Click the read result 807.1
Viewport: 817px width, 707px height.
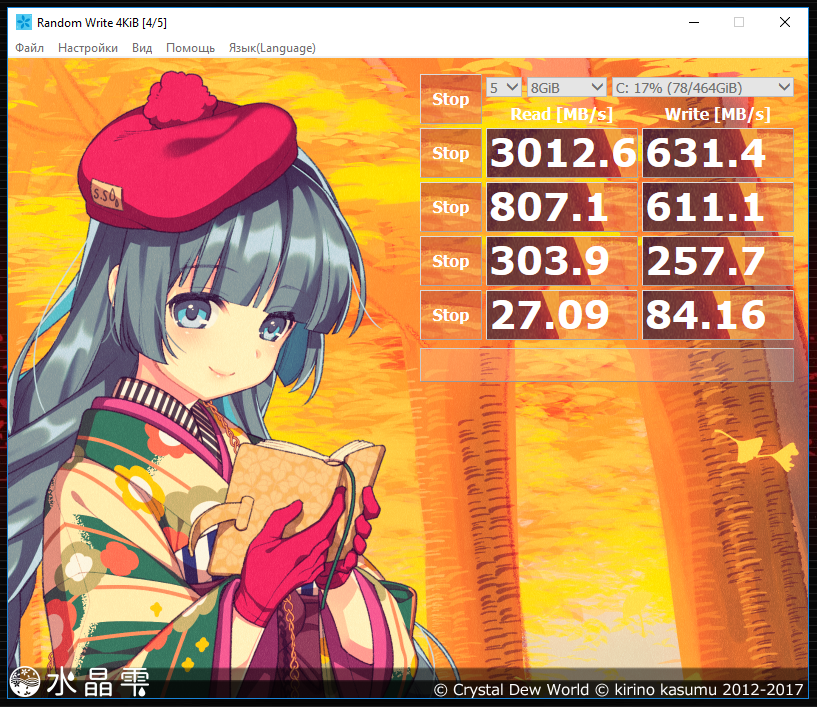click(x=562, y=207)
